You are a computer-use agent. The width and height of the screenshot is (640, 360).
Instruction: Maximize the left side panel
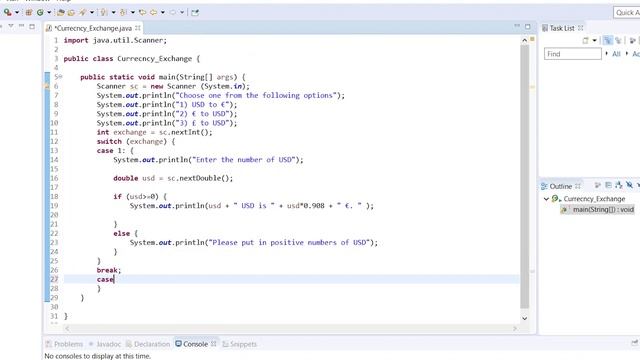32,27
